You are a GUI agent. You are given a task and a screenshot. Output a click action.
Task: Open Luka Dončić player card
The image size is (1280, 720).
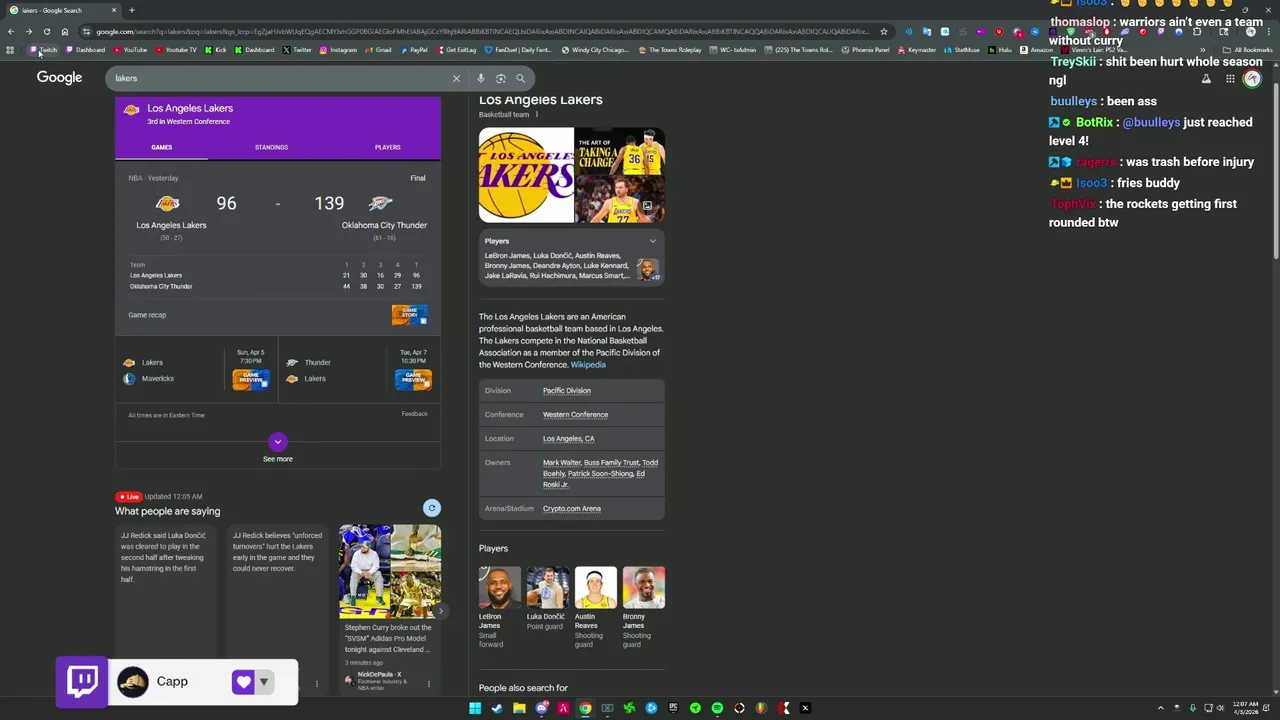pos(547,599)
